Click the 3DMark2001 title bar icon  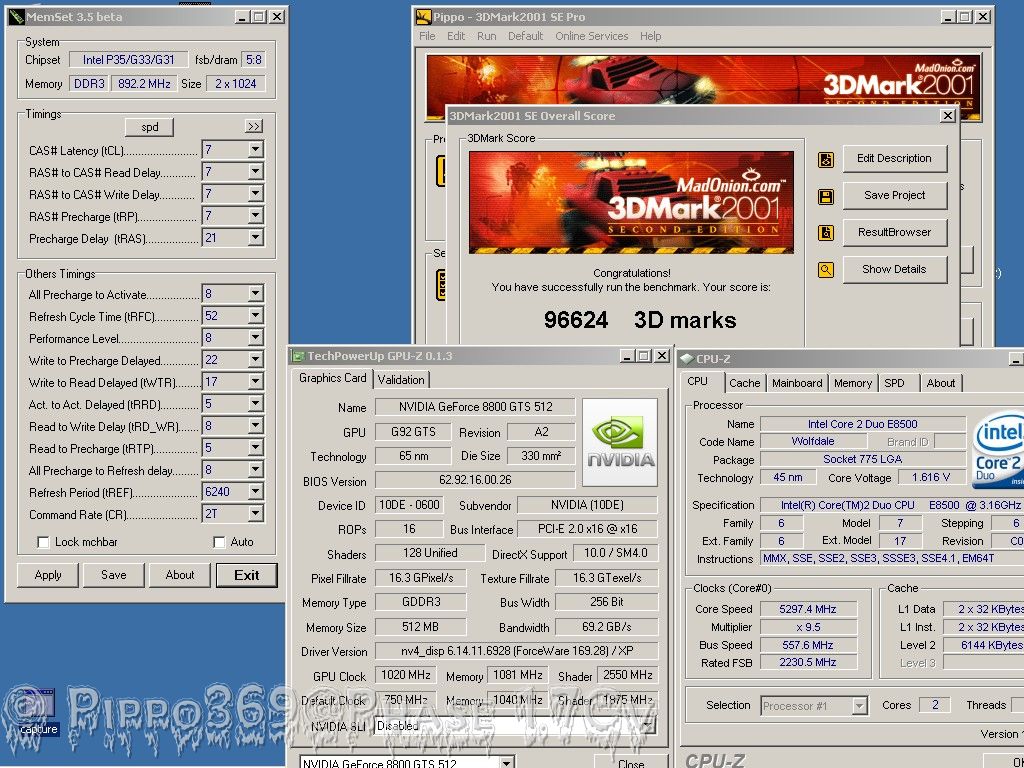point(424,17)
